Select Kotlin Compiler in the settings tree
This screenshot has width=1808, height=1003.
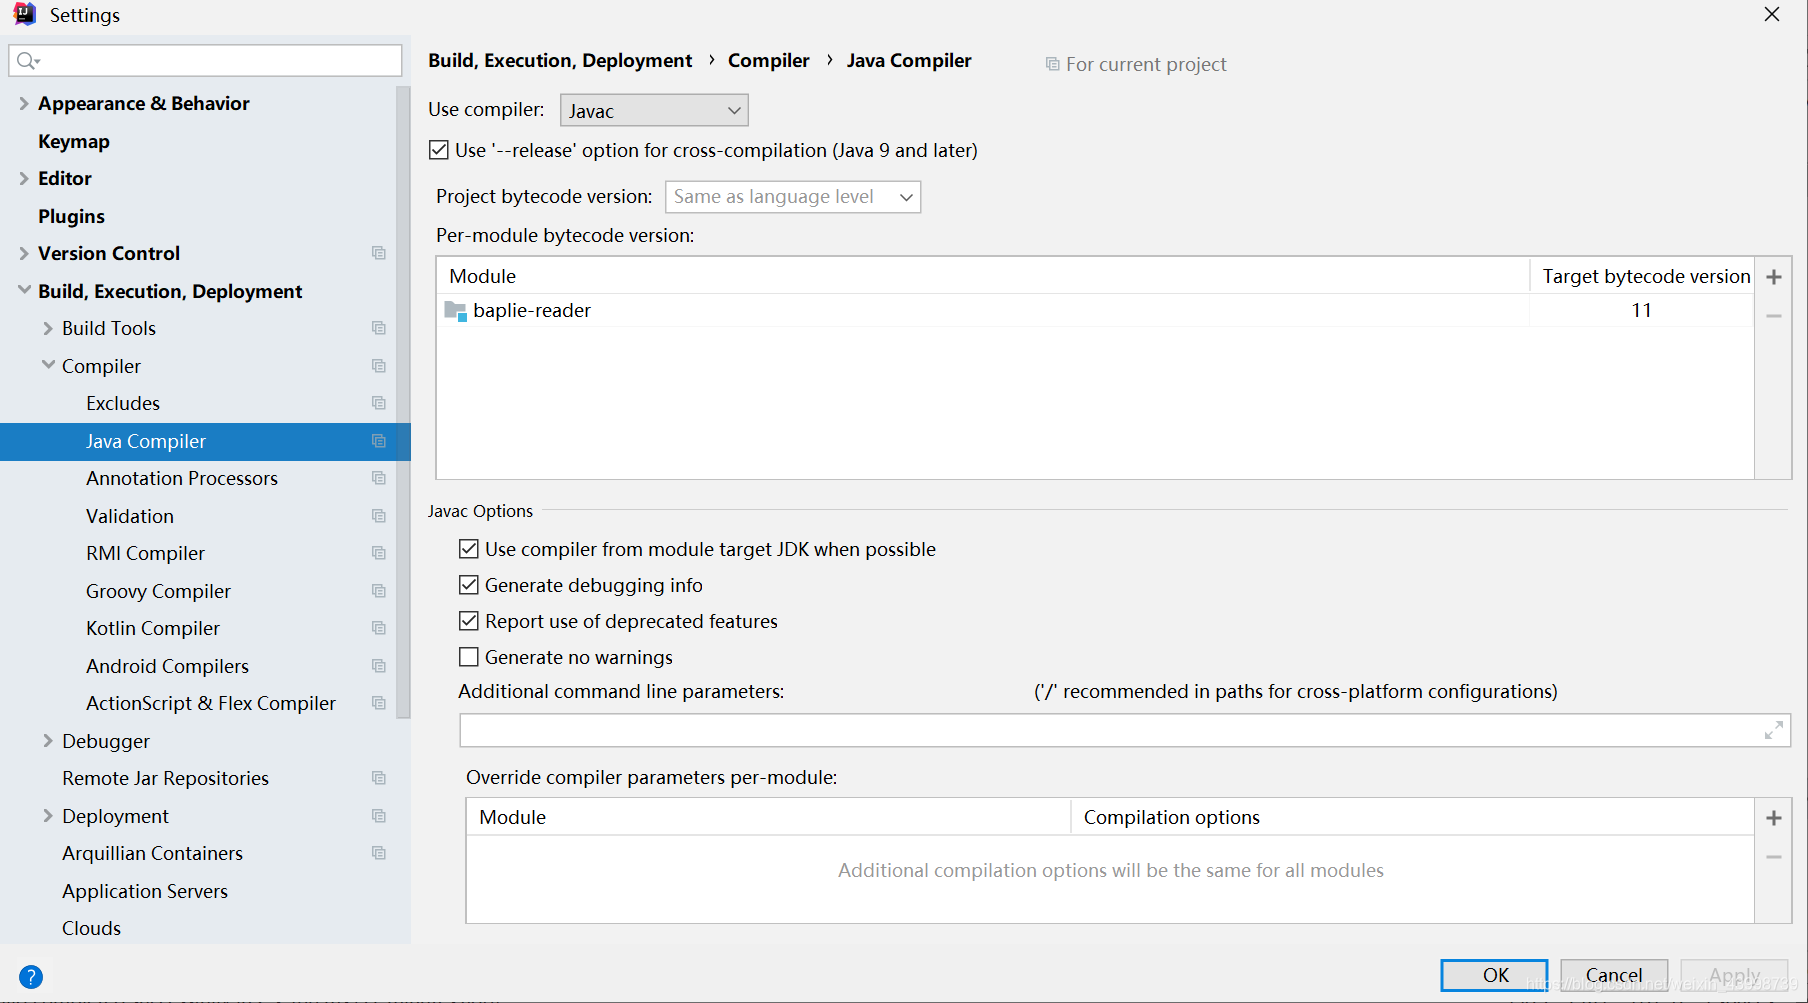tap(153, 628)
